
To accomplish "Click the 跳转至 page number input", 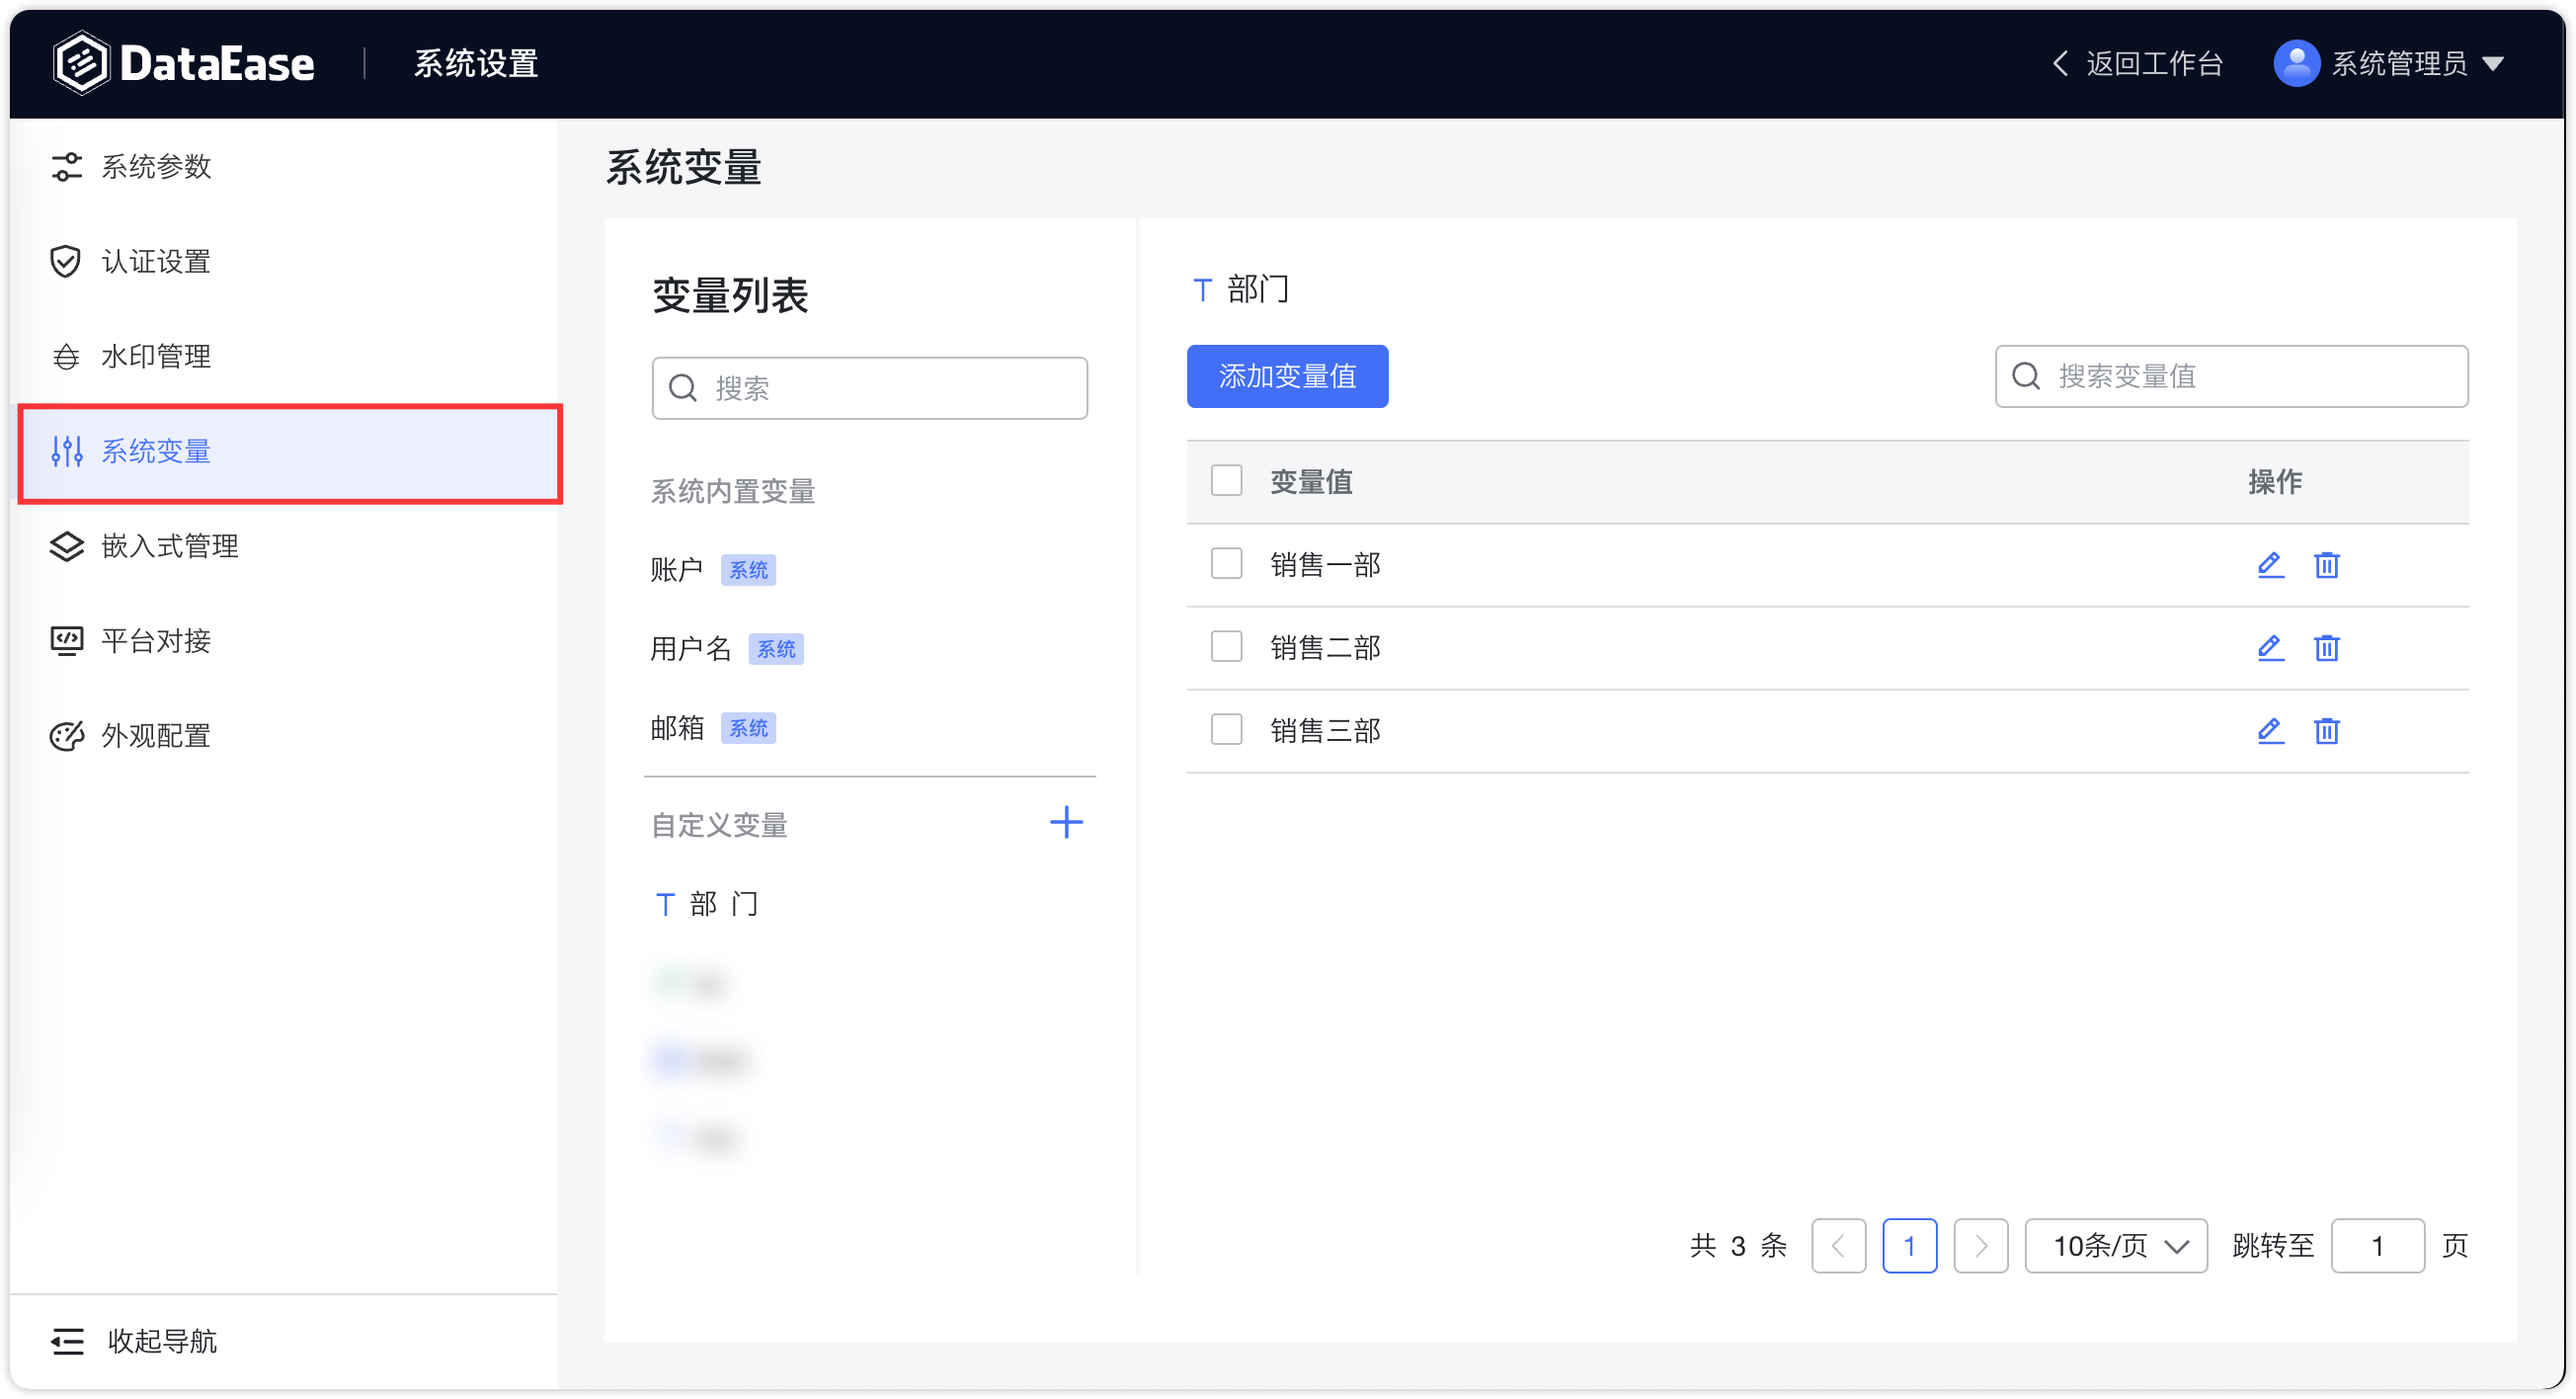I will [x=2377, y=1246].
